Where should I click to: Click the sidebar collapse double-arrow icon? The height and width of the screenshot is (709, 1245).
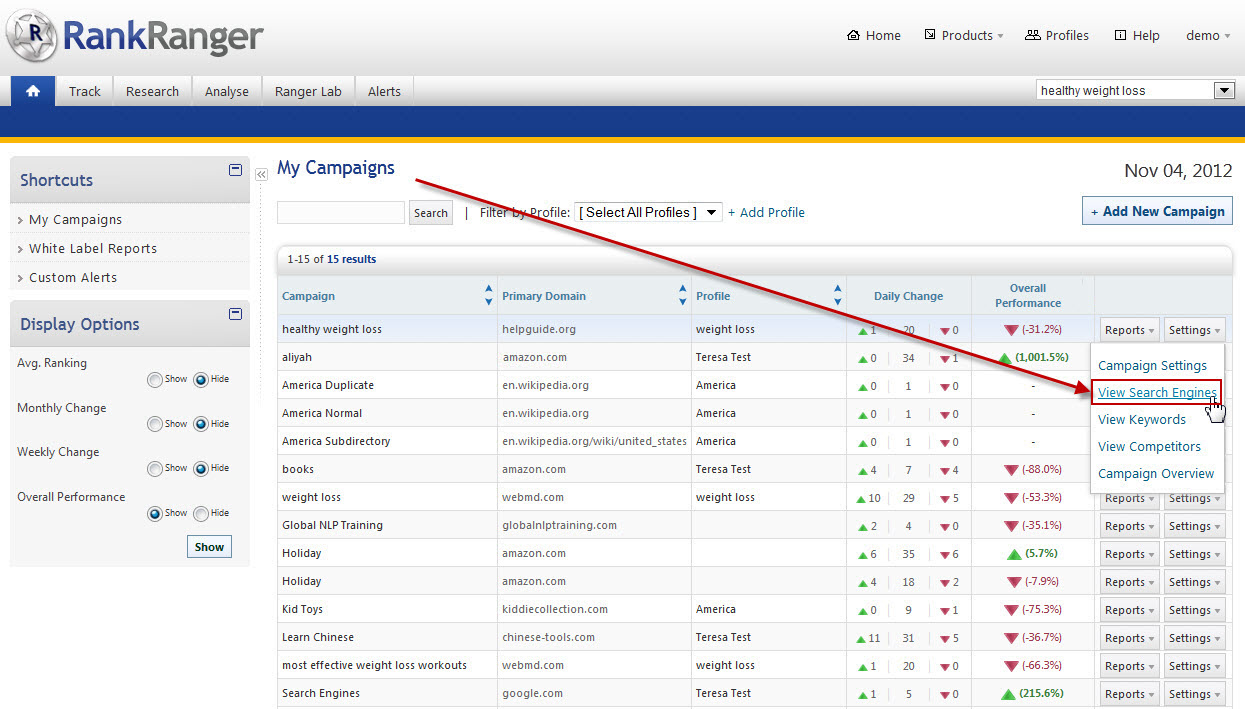(x=261, y=174)
